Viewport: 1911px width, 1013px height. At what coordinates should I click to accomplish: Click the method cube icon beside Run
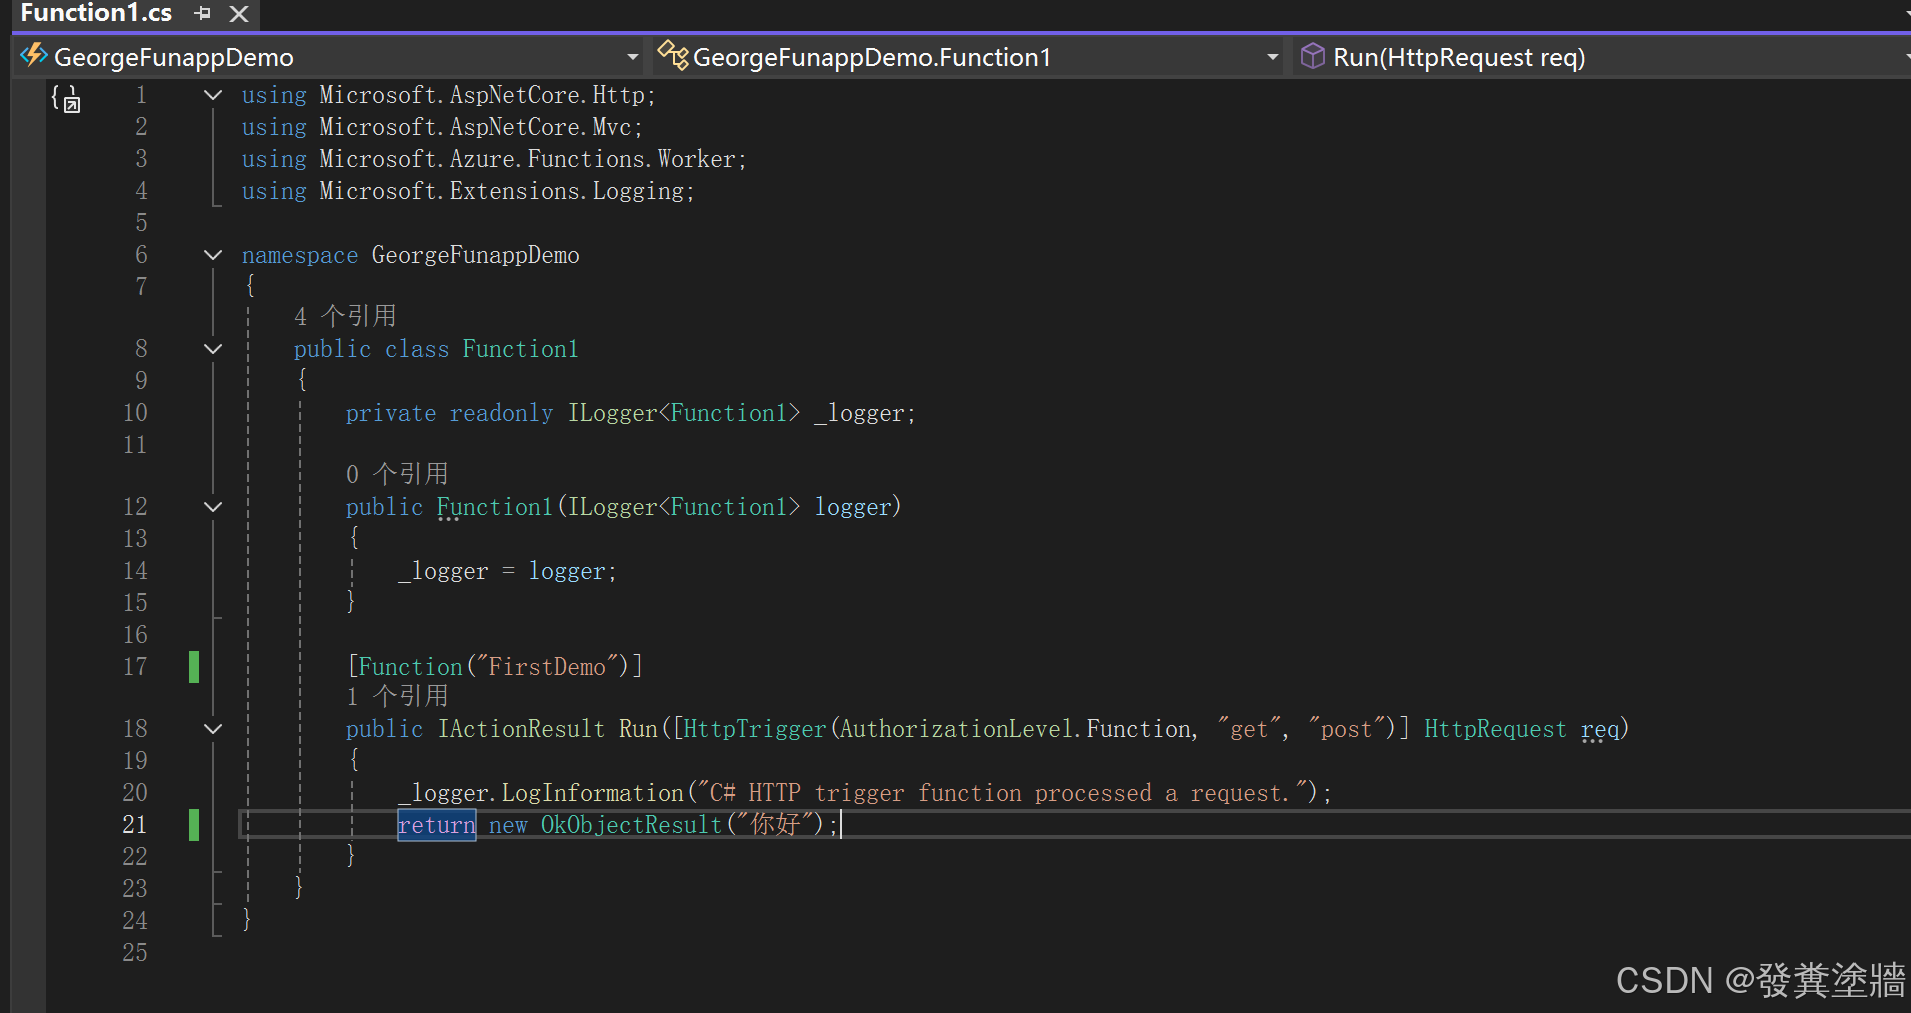tap(1312, 56)
